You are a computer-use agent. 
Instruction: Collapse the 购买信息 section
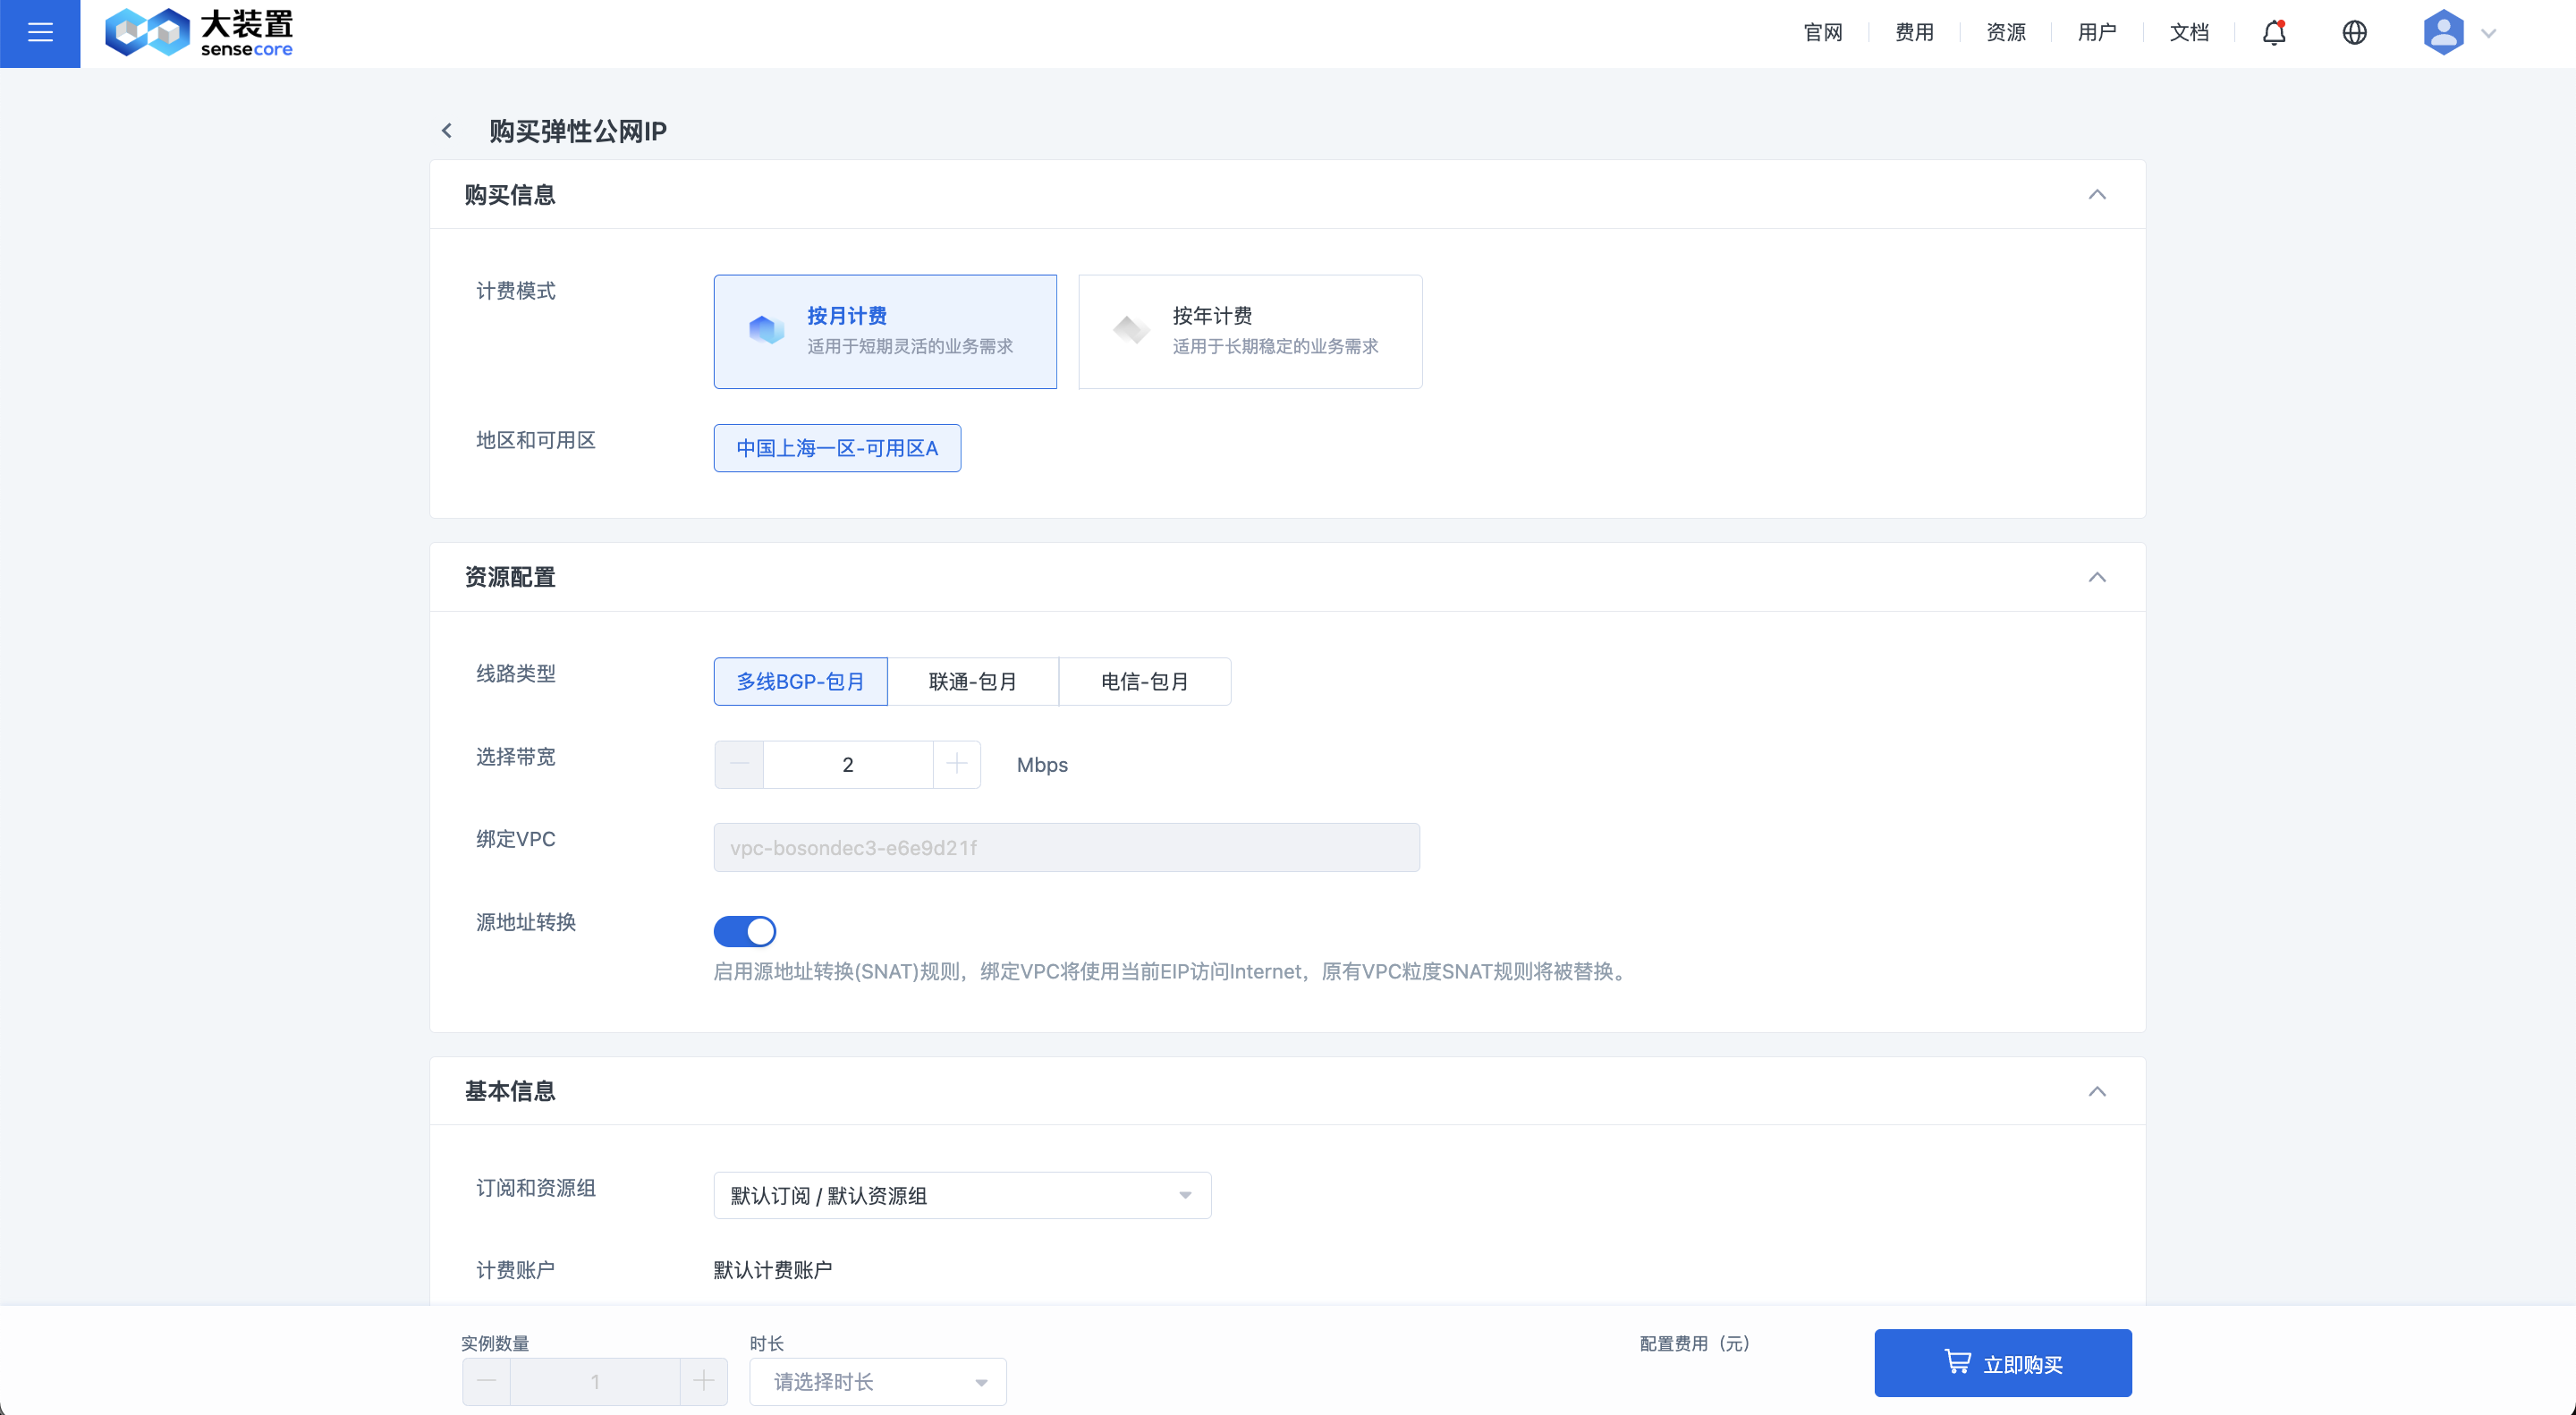(x=2097, y=195)
